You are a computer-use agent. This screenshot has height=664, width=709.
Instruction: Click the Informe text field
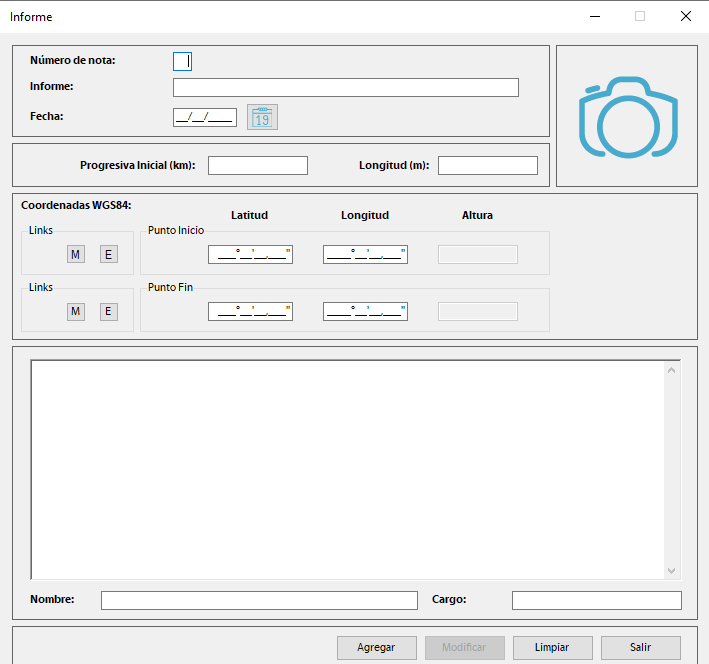tap(345, 88)
